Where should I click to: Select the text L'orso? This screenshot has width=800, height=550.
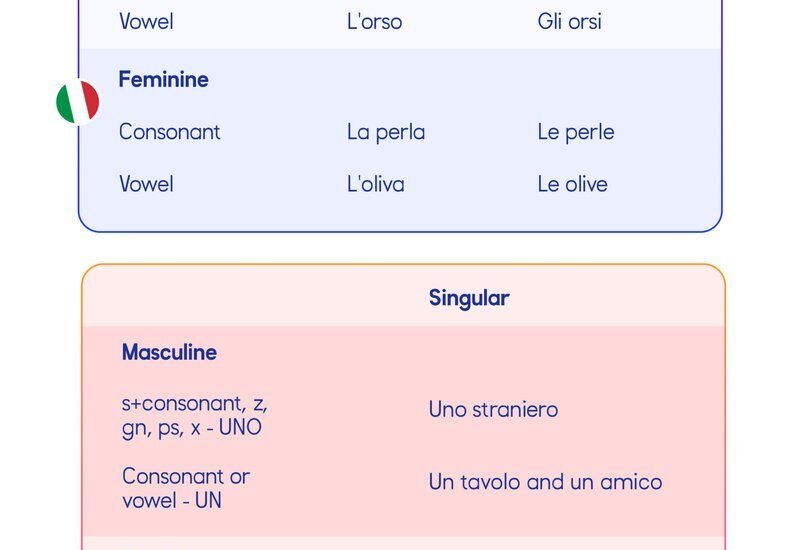click(374, 21)
